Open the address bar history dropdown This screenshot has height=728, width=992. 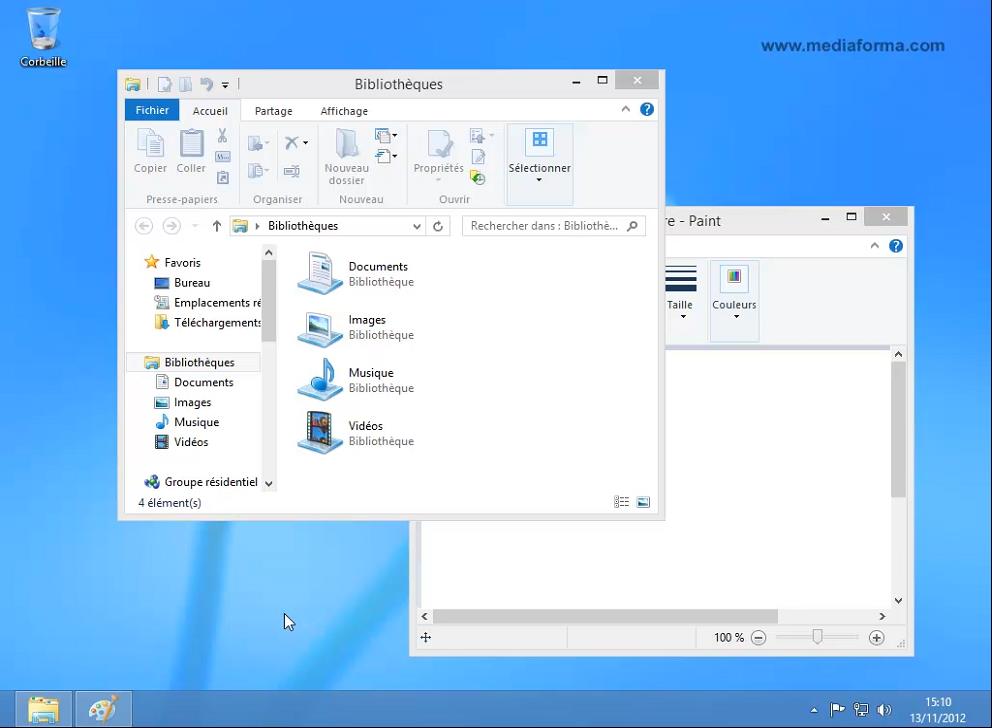point(417,226)
